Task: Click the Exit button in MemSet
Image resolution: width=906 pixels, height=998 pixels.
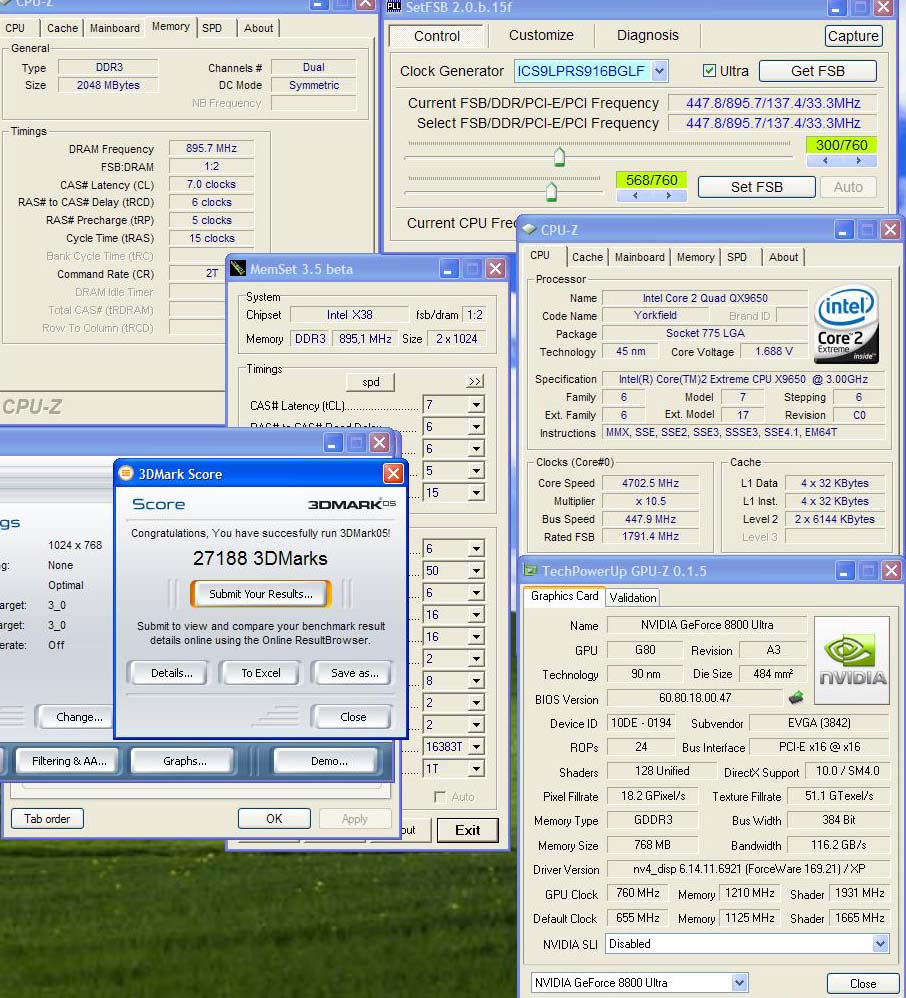Action: tap(467, 830)
